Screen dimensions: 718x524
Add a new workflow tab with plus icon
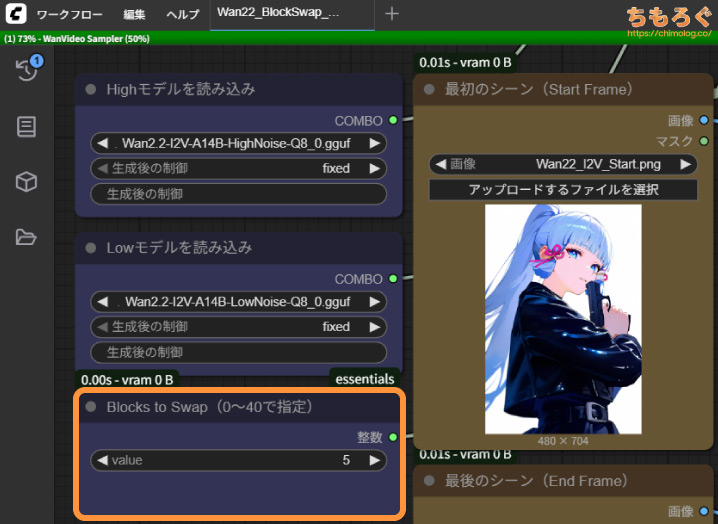tap(392, 14)
